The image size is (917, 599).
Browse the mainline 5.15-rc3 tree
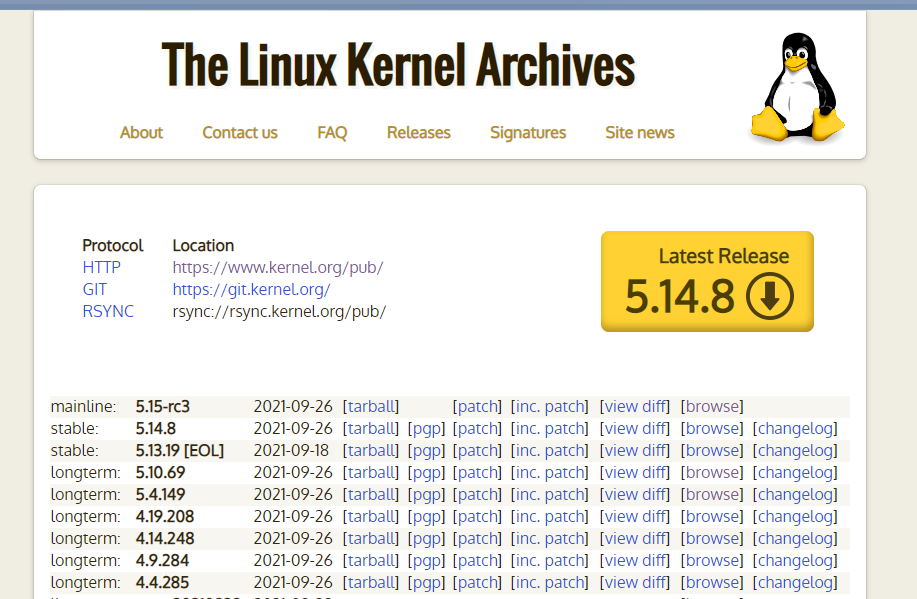tap(712, 407)
